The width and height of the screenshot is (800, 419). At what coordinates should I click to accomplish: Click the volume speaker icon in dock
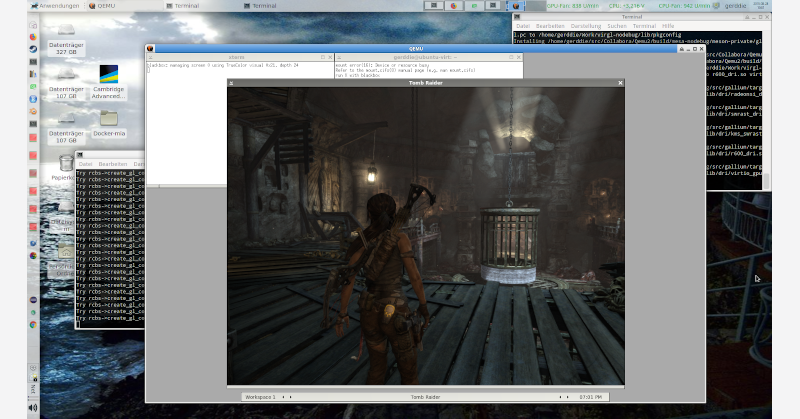(33, 407)
